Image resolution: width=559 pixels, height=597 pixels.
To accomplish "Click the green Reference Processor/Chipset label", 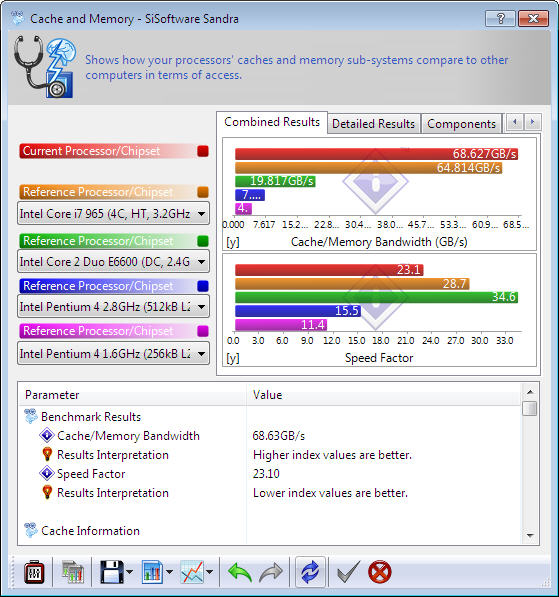I will (107, 241).
